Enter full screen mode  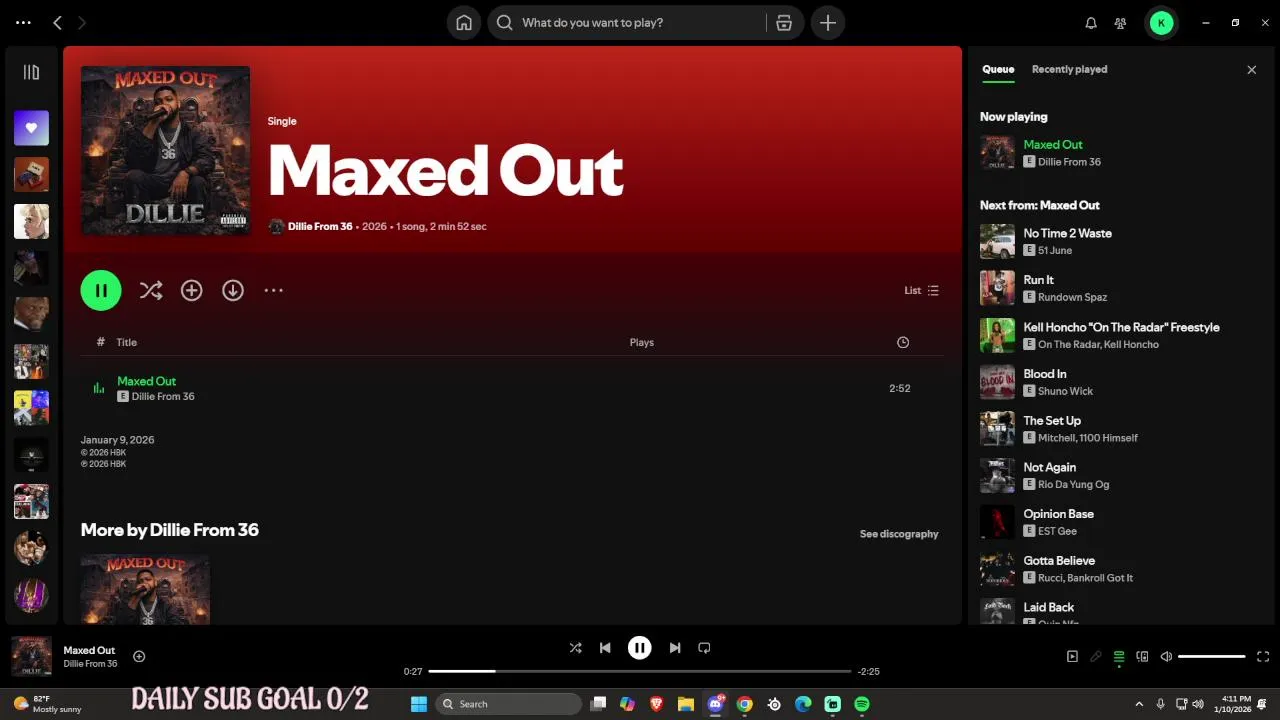point(1263,657)
